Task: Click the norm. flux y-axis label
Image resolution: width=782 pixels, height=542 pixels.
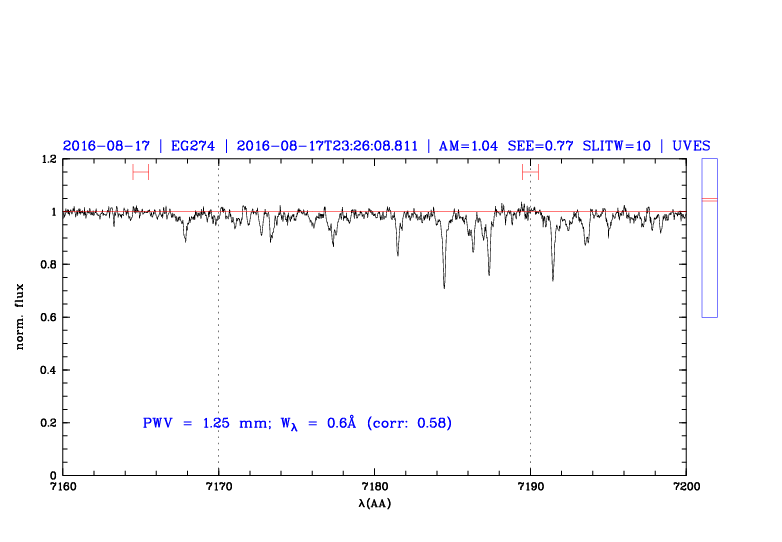Action: 20,317
